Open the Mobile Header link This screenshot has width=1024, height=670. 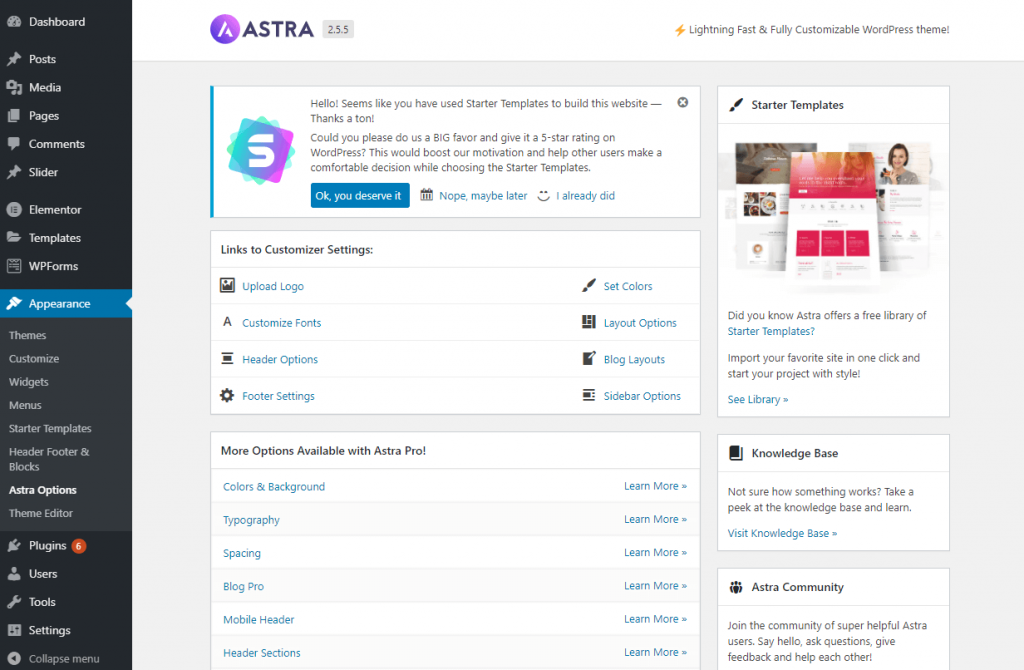click(259, 620)
